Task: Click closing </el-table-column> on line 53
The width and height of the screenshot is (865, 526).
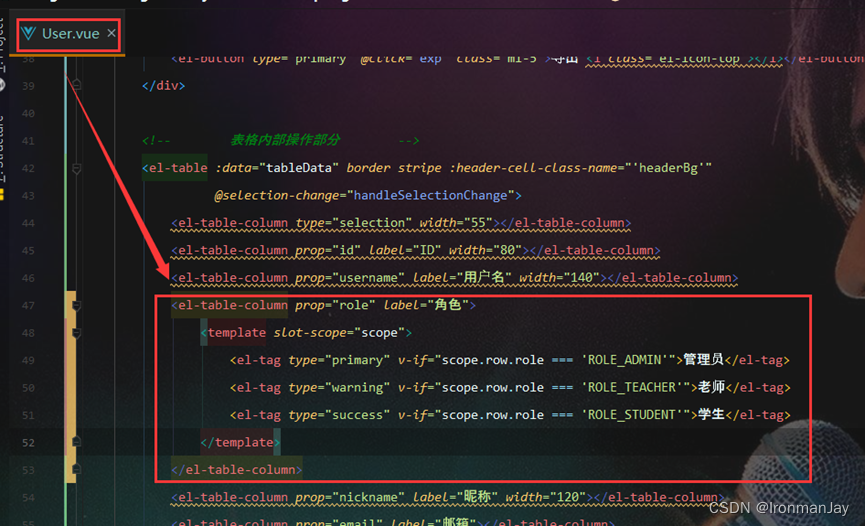Action: coord(237,470)
